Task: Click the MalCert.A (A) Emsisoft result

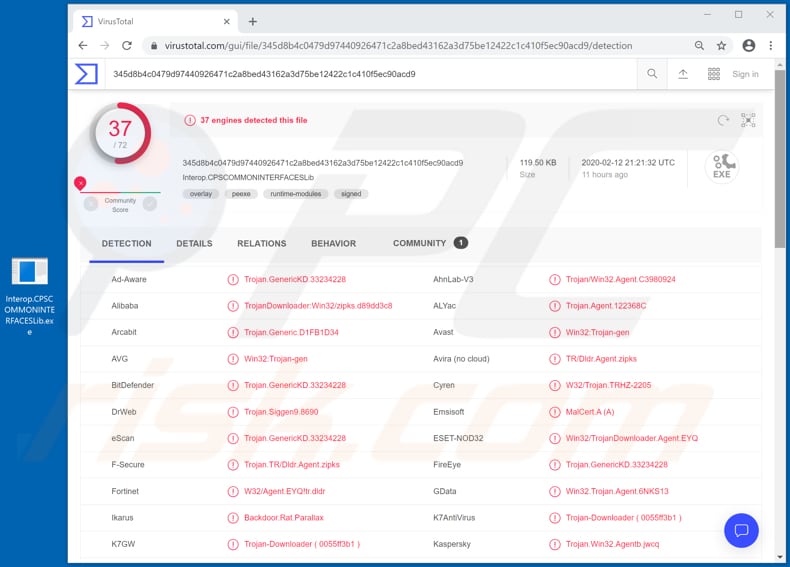Action: (590, 412)
